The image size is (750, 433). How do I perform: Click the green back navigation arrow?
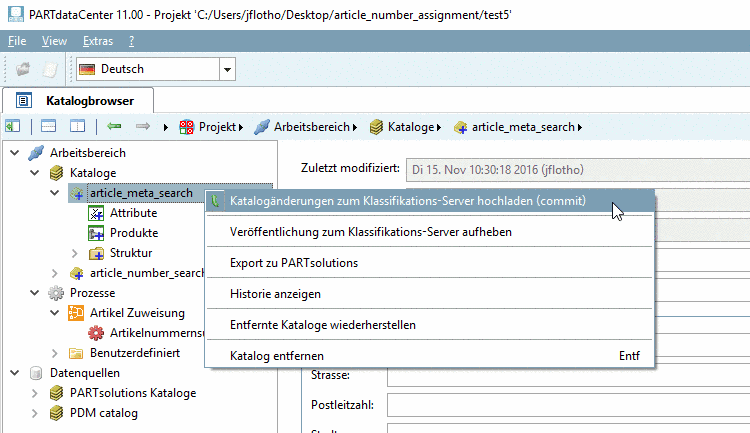click(115, 127)
